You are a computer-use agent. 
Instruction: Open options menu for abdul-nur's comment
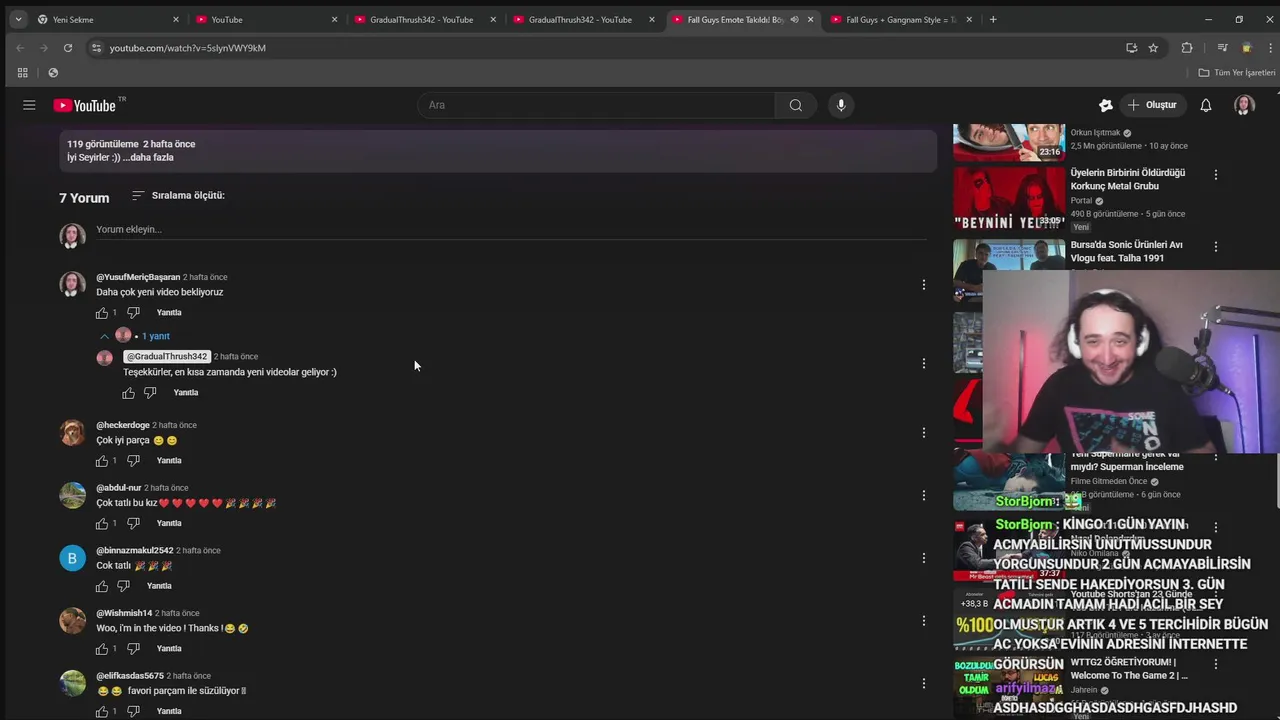(x=924, y=495)
